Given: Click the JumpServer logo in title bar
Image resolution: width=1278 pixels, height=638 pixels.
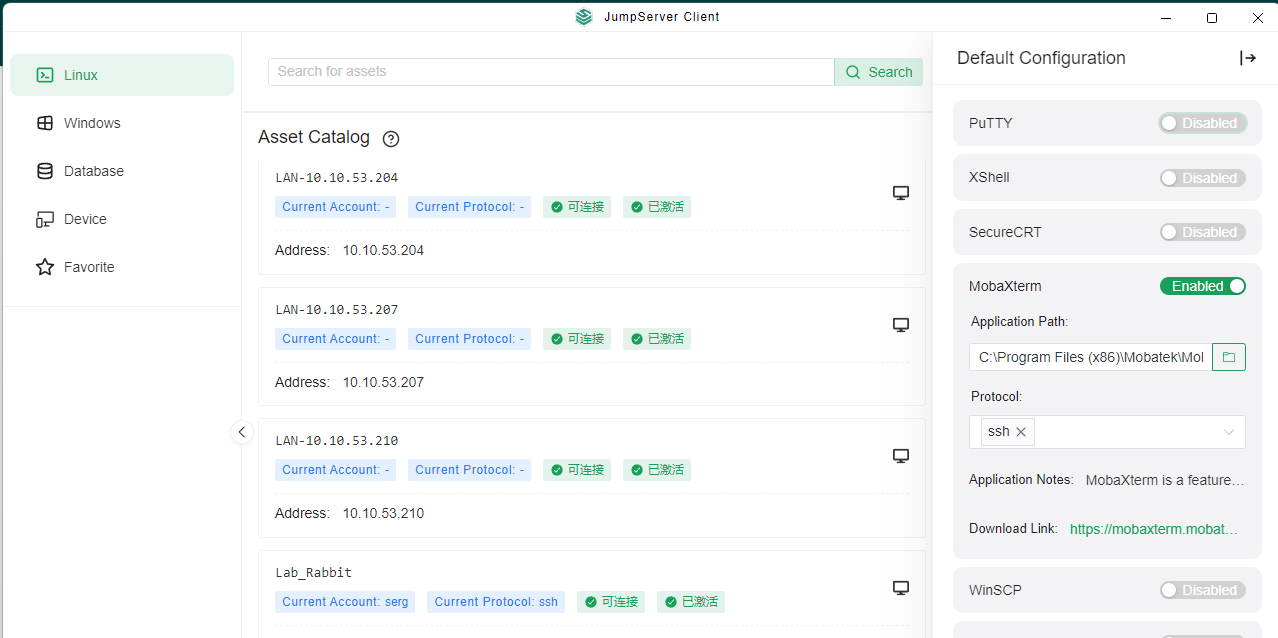Looking at the screenshot, I should coord(584,17).
